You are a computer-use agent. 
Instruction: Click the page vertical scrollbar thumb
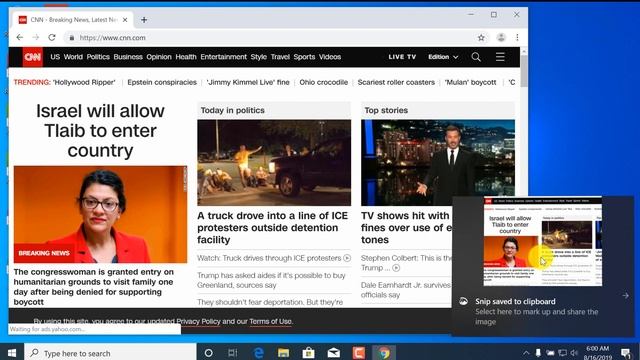click(524, 70)
